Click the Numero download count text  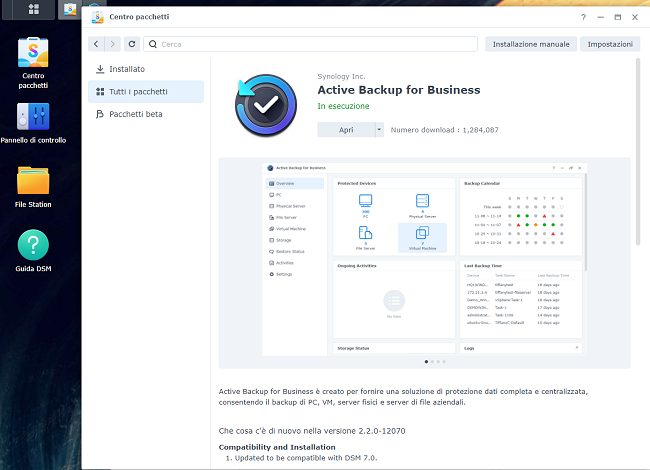[x=444, y=130]
